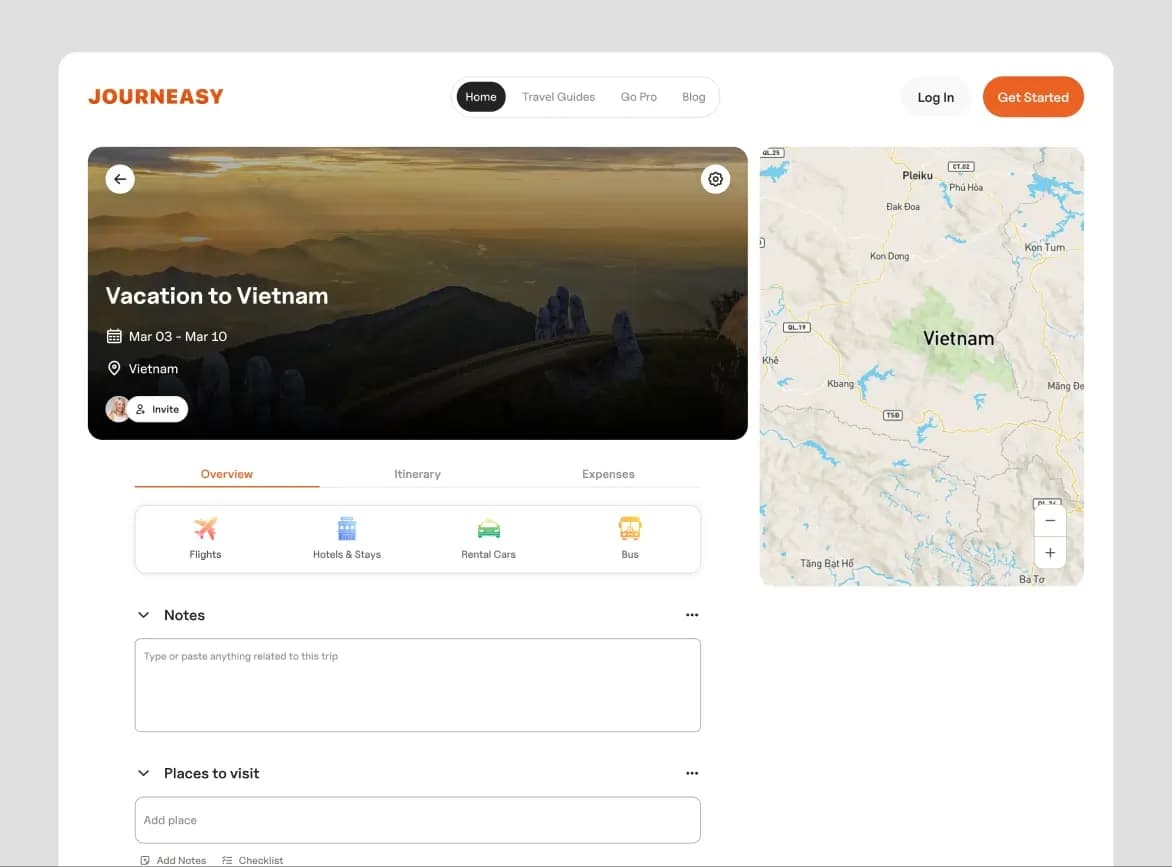1172x867 pixels.
Task: Switch to the Itinerary tab
Action: point(417,475)
